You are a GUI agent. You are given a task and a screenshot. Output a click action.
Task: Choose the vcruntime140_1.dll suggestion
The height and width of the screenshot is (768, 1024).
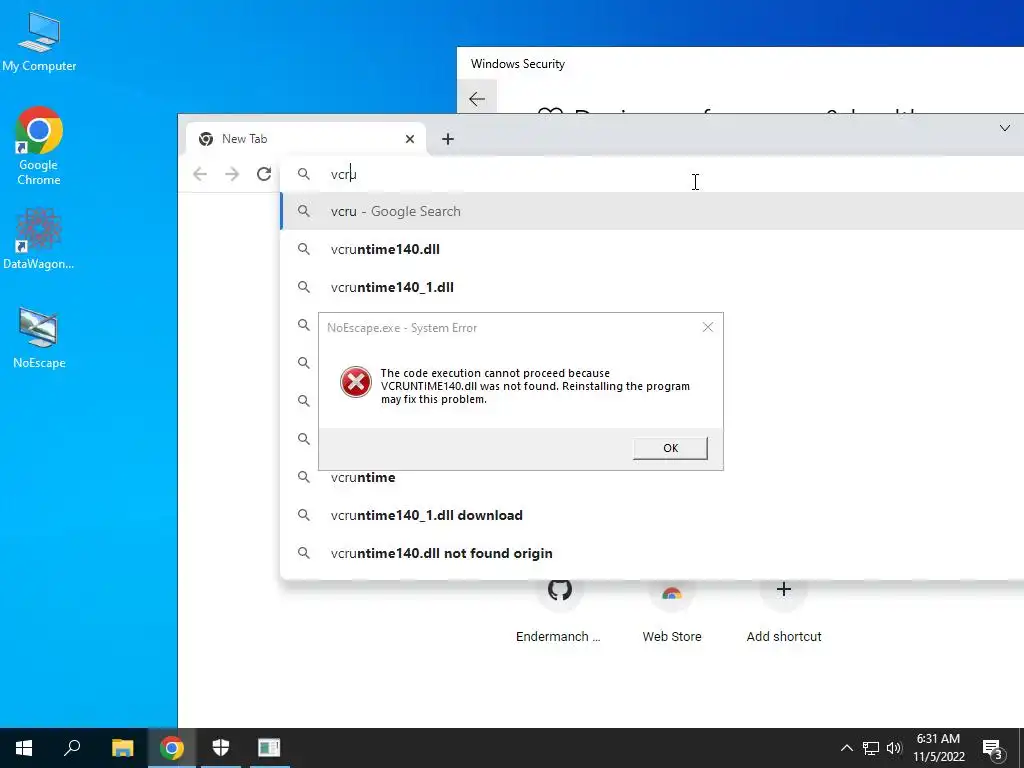[653, 287]
